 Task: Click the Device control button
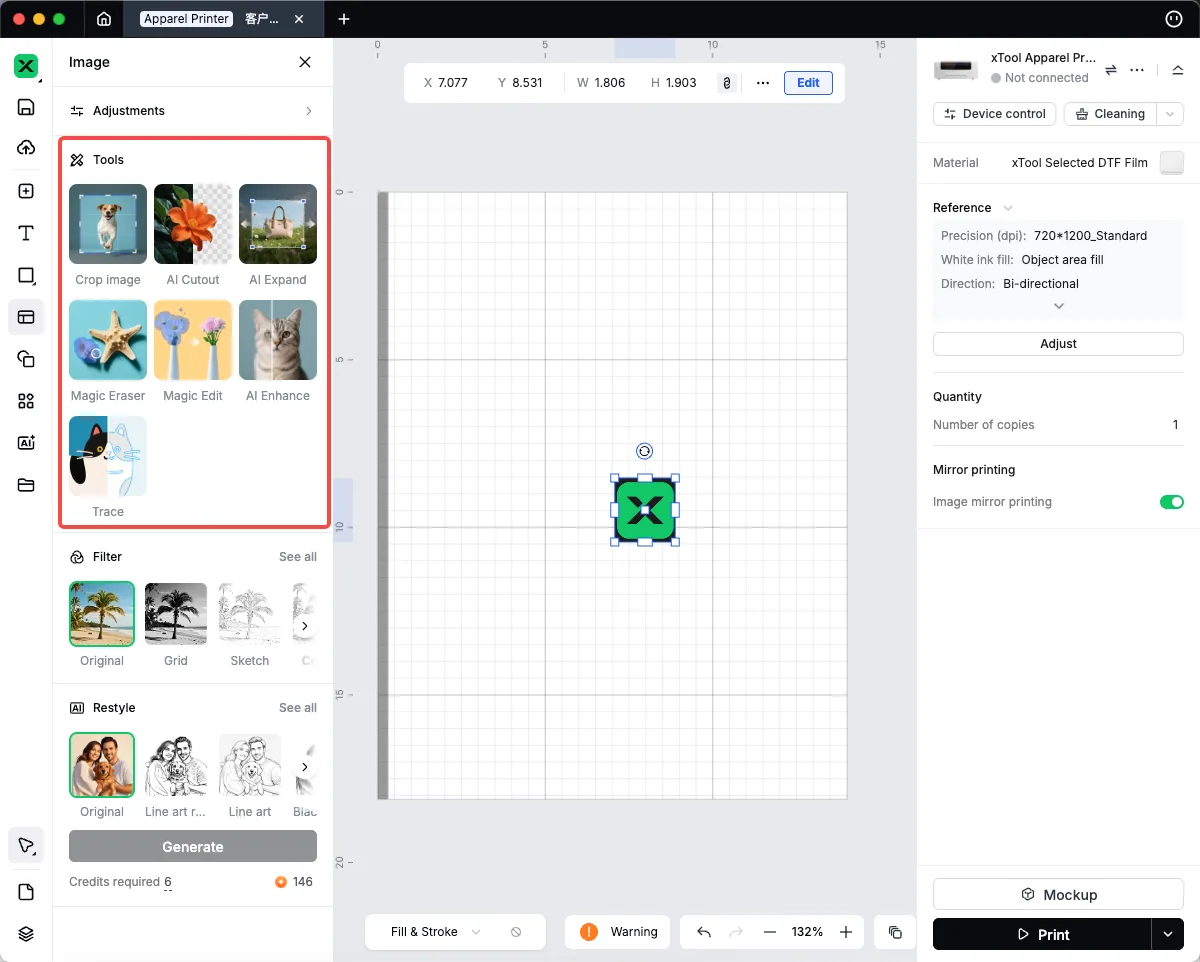coord(994,114)
